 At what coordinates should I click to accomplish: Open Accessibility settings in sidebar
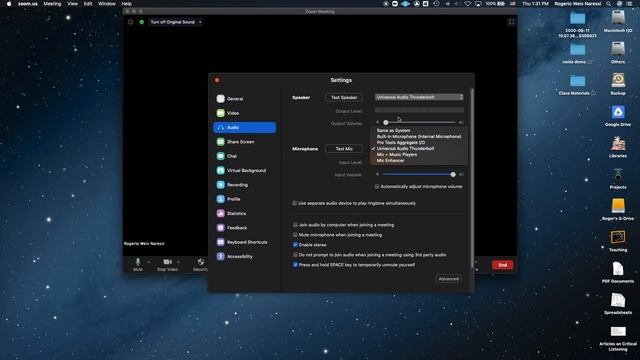pyautogui.click(x=244, y=256)
